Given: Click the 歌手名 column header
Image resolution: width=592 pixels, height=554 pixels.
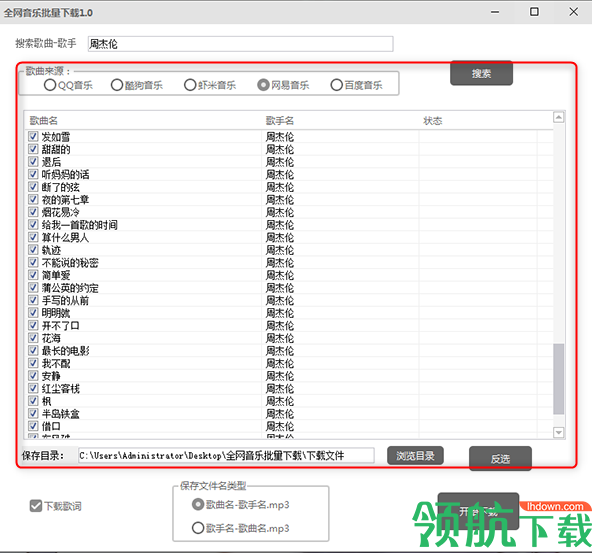Looking at the screenshot, I should (x=280, y=121).
